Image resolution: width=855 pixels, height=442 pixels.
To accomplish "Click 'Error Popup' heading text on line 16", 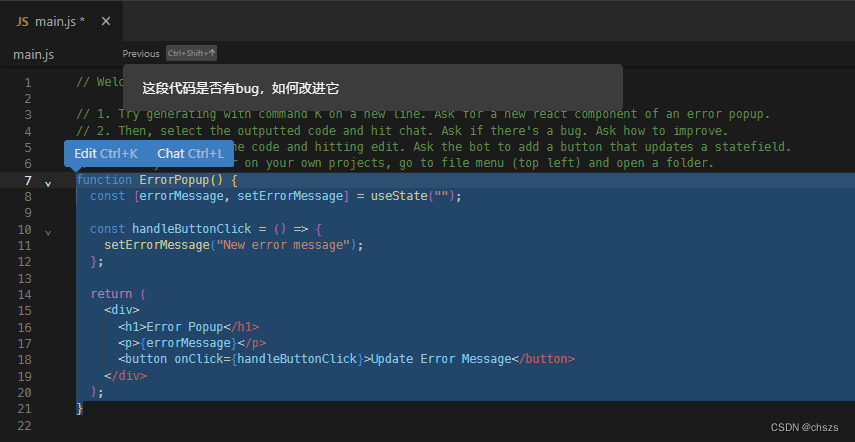I will [185, 326].
